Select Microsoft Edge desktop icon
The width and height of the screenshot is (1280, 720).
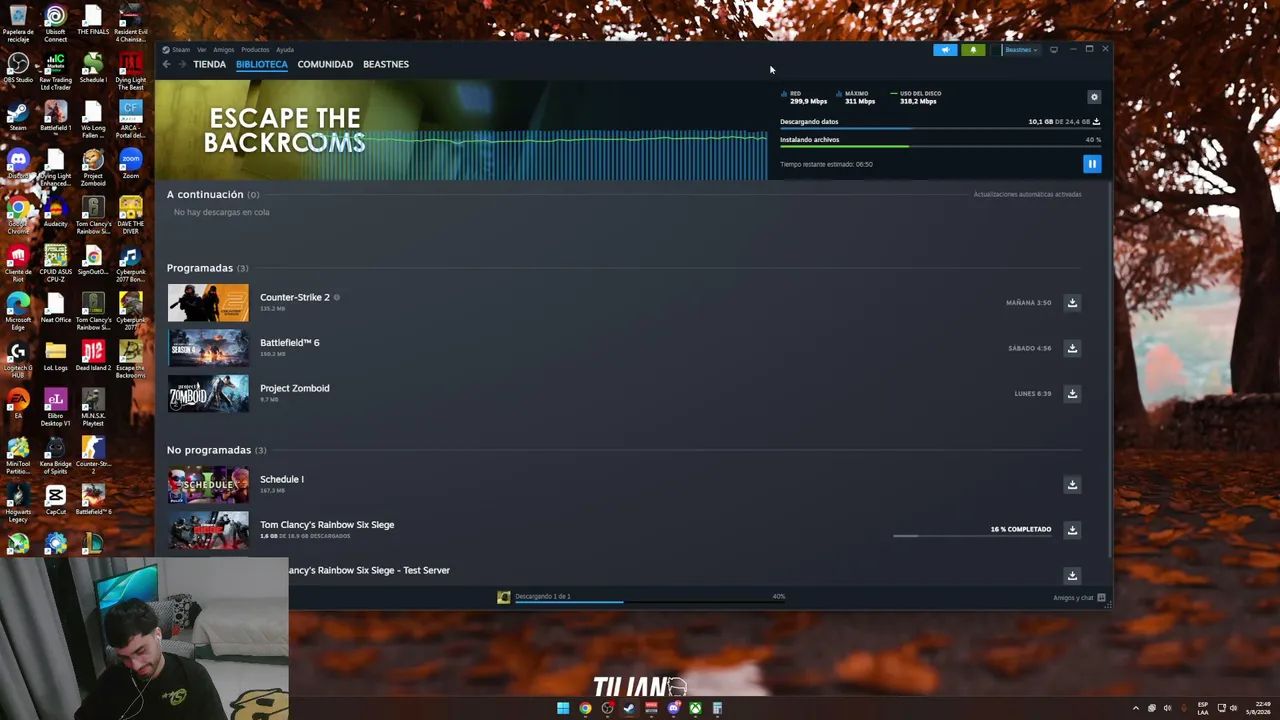18,310
